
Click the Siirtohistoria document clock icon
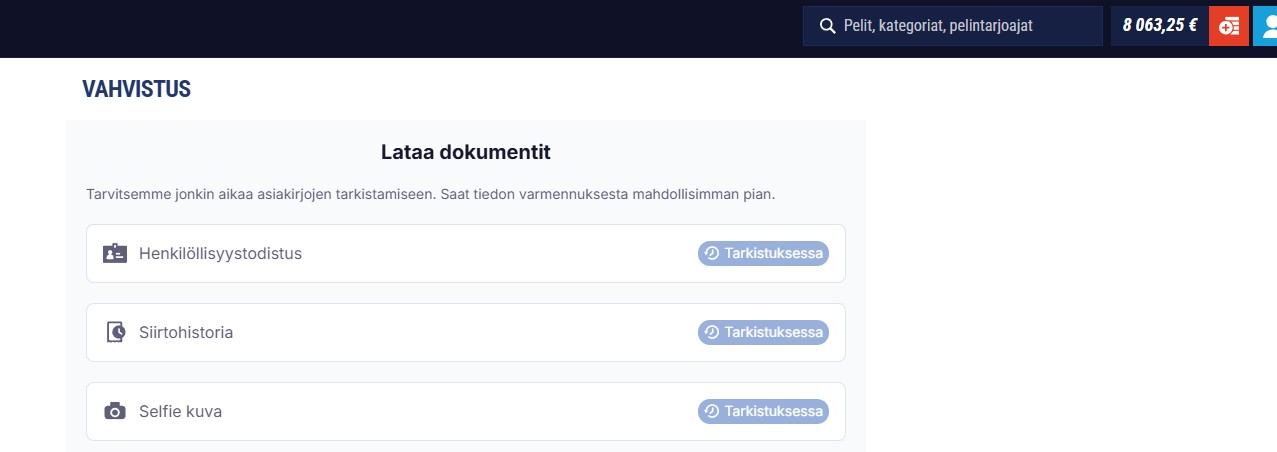pos(115,332)
